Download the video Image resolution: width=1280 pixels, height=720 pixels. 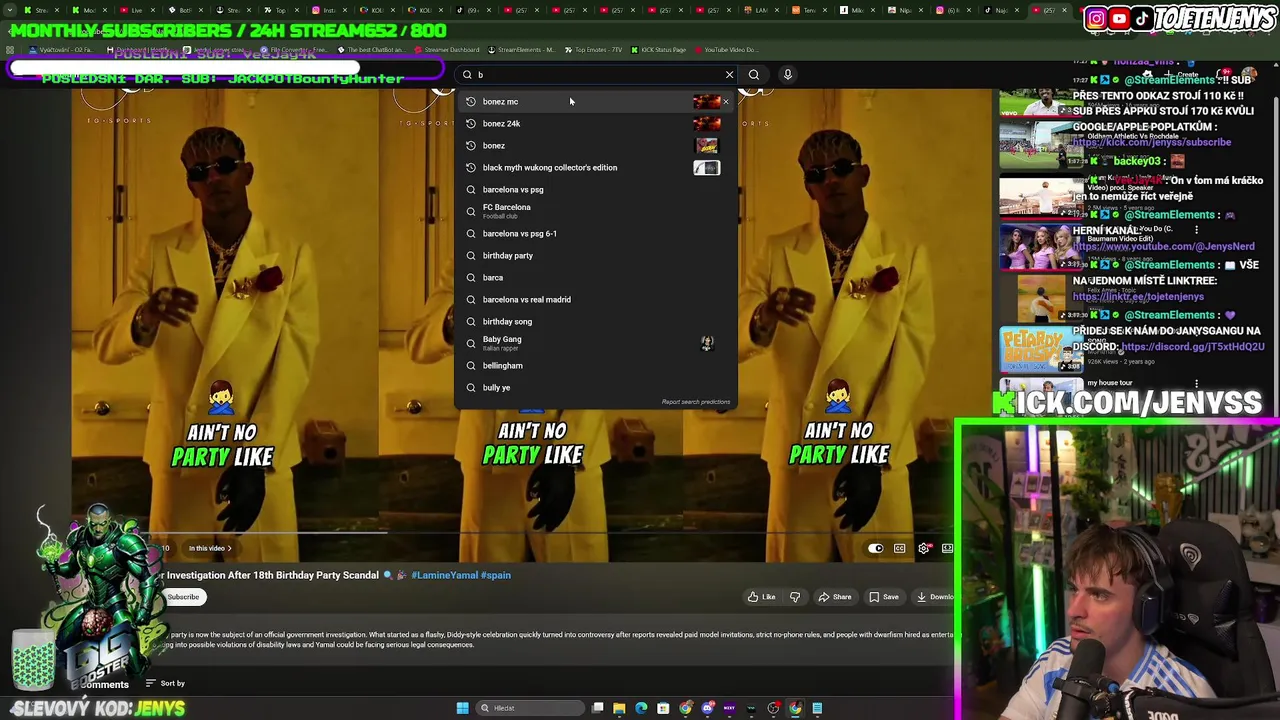[935, 597]
